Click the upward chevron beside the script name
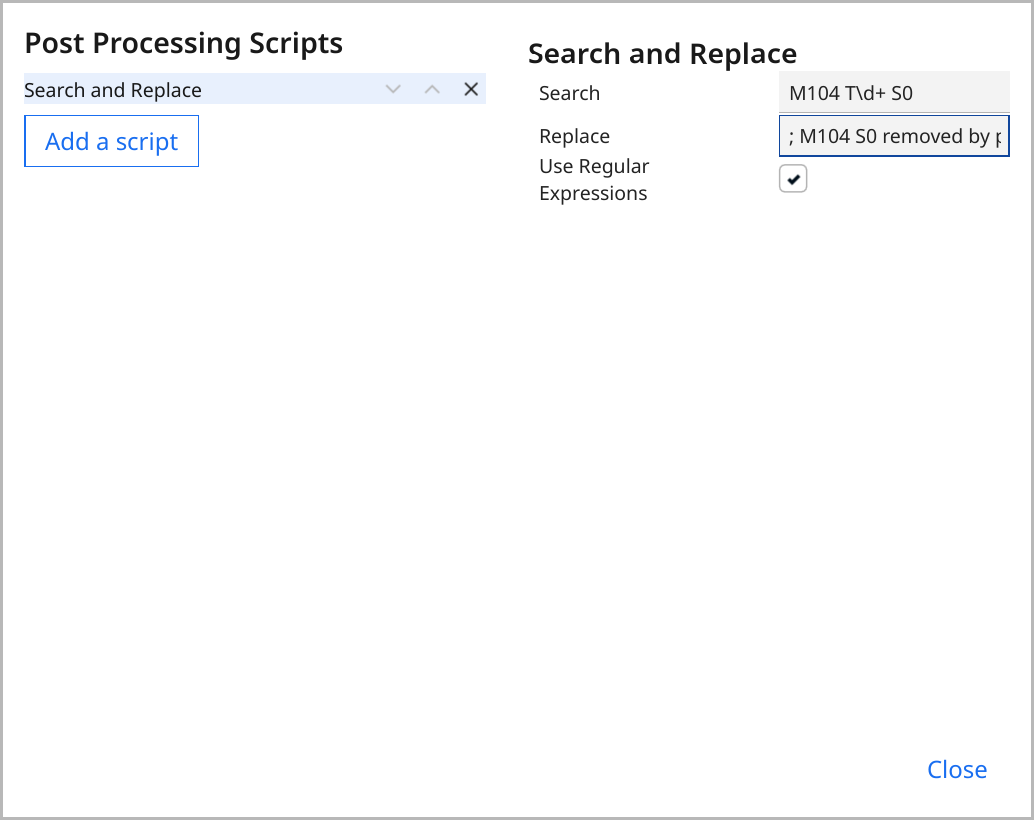 coord(432,89)
